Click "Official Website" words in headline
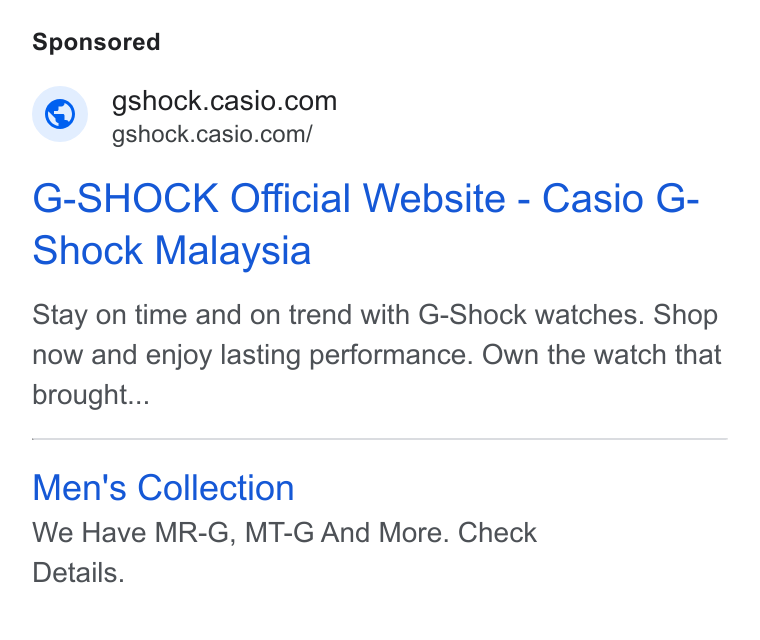The image size is (760, 640). (x=367, y=198)
